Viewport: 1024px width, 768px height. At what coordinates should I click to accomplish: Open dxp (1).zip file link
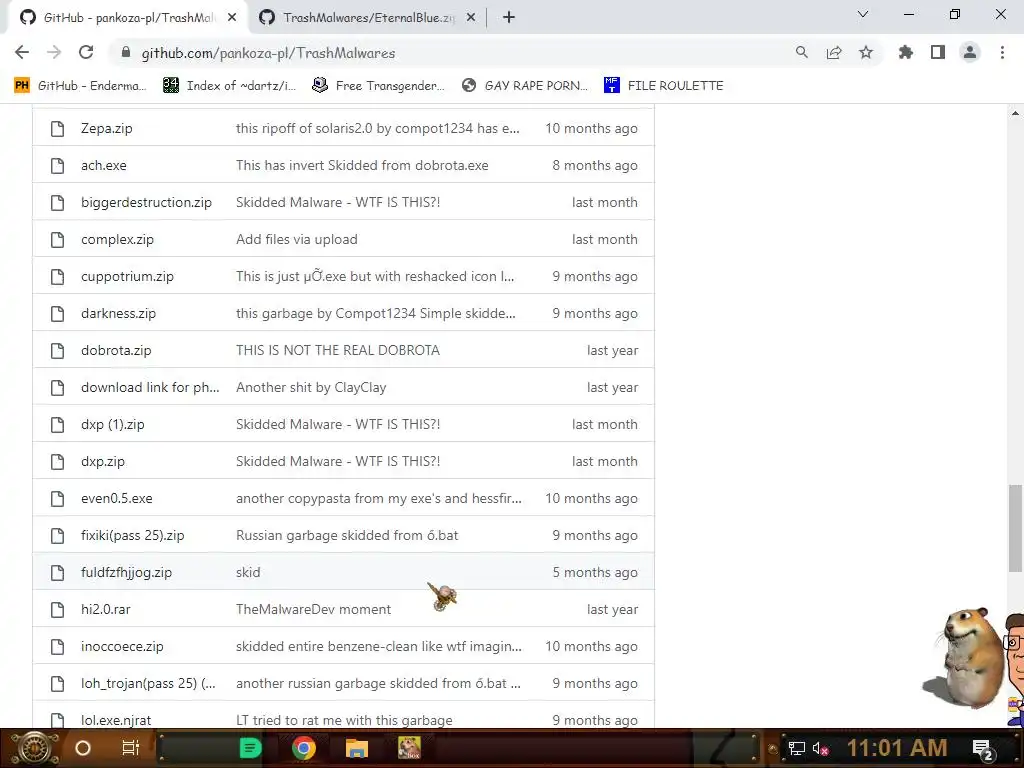pyautogui.click(x=113, y=424)
